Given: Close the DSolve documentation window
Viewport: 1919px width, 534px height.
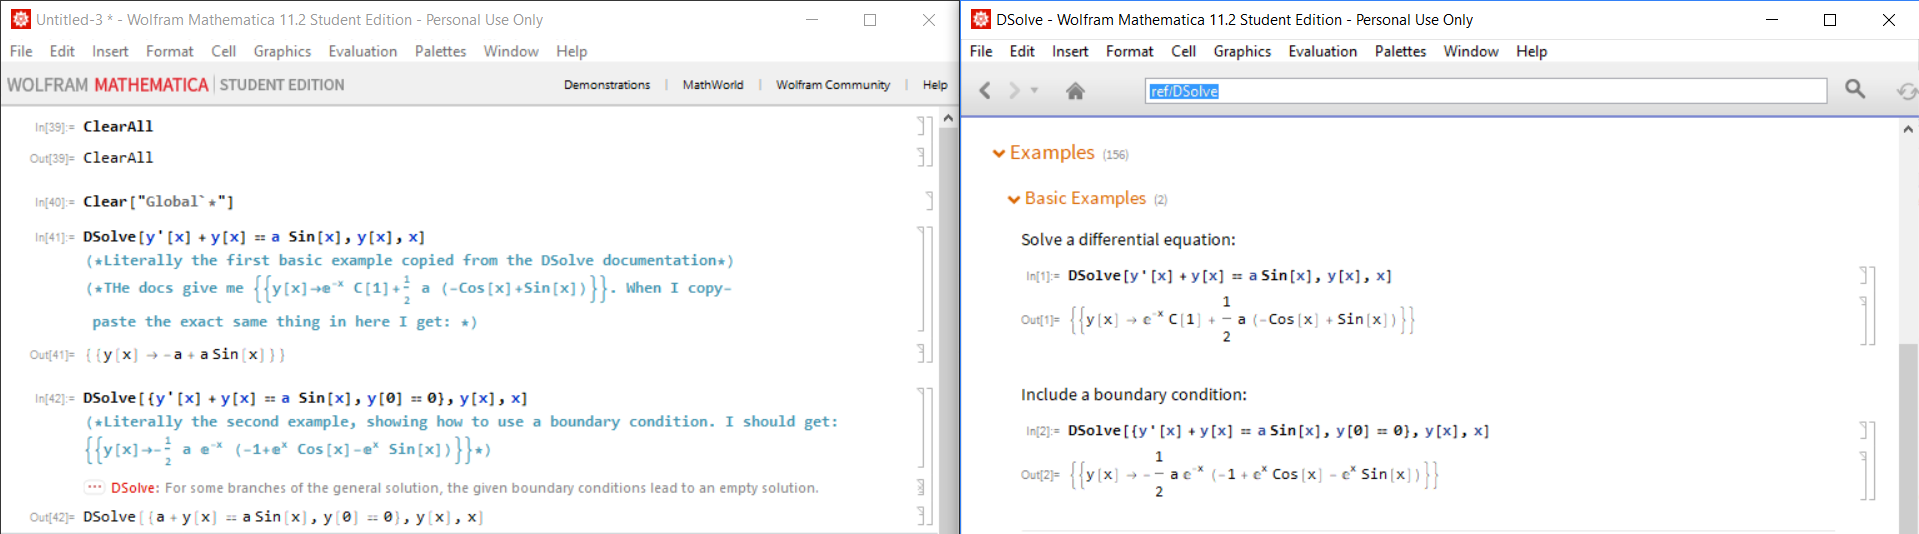Looking at the screenshot, I should pyautogui.click(x=1889, y=19).
